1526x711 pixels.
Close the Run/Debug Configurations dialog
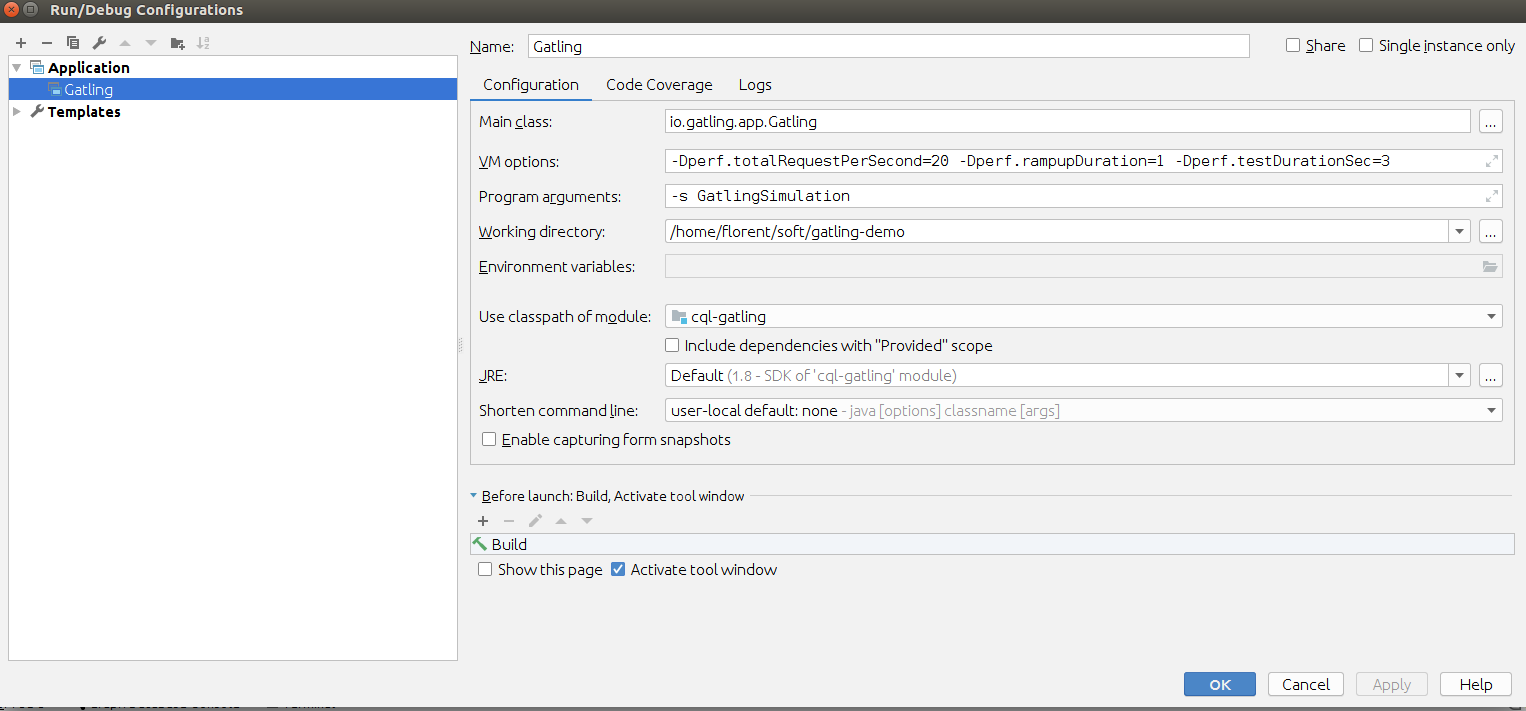pos(12,10)
